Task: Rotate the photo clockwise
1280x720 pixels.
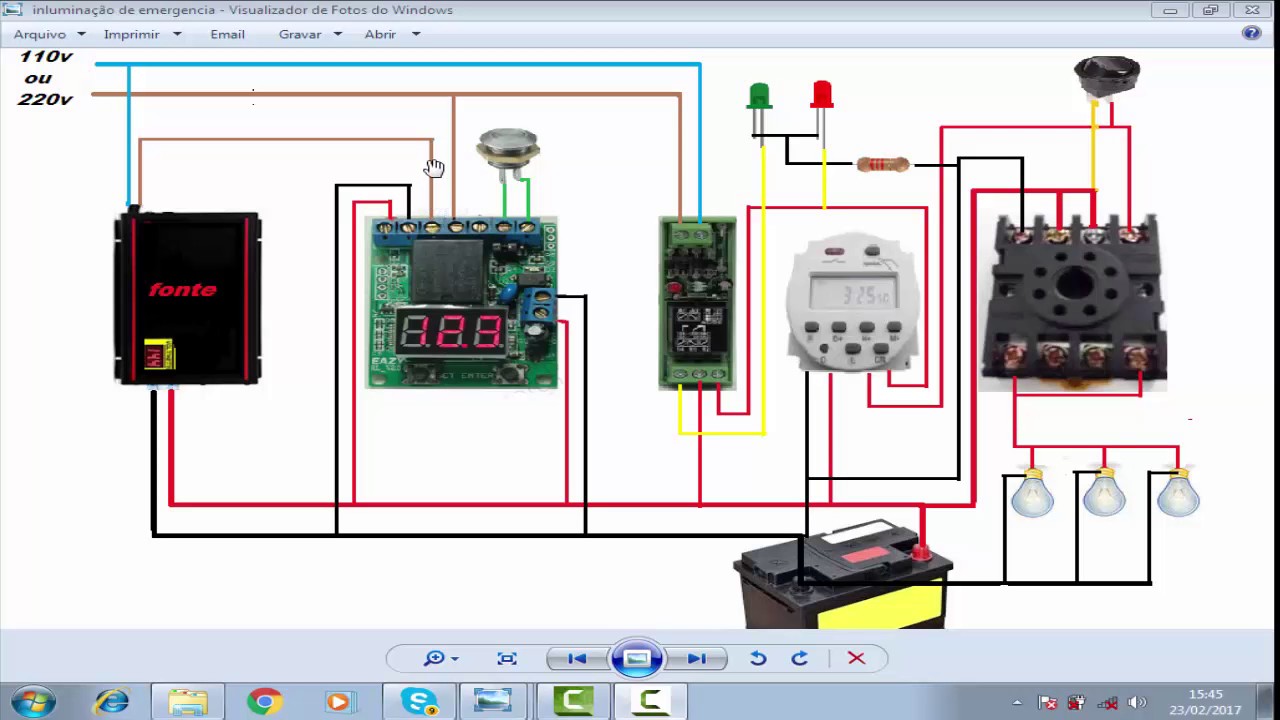Action: (799, 658)
